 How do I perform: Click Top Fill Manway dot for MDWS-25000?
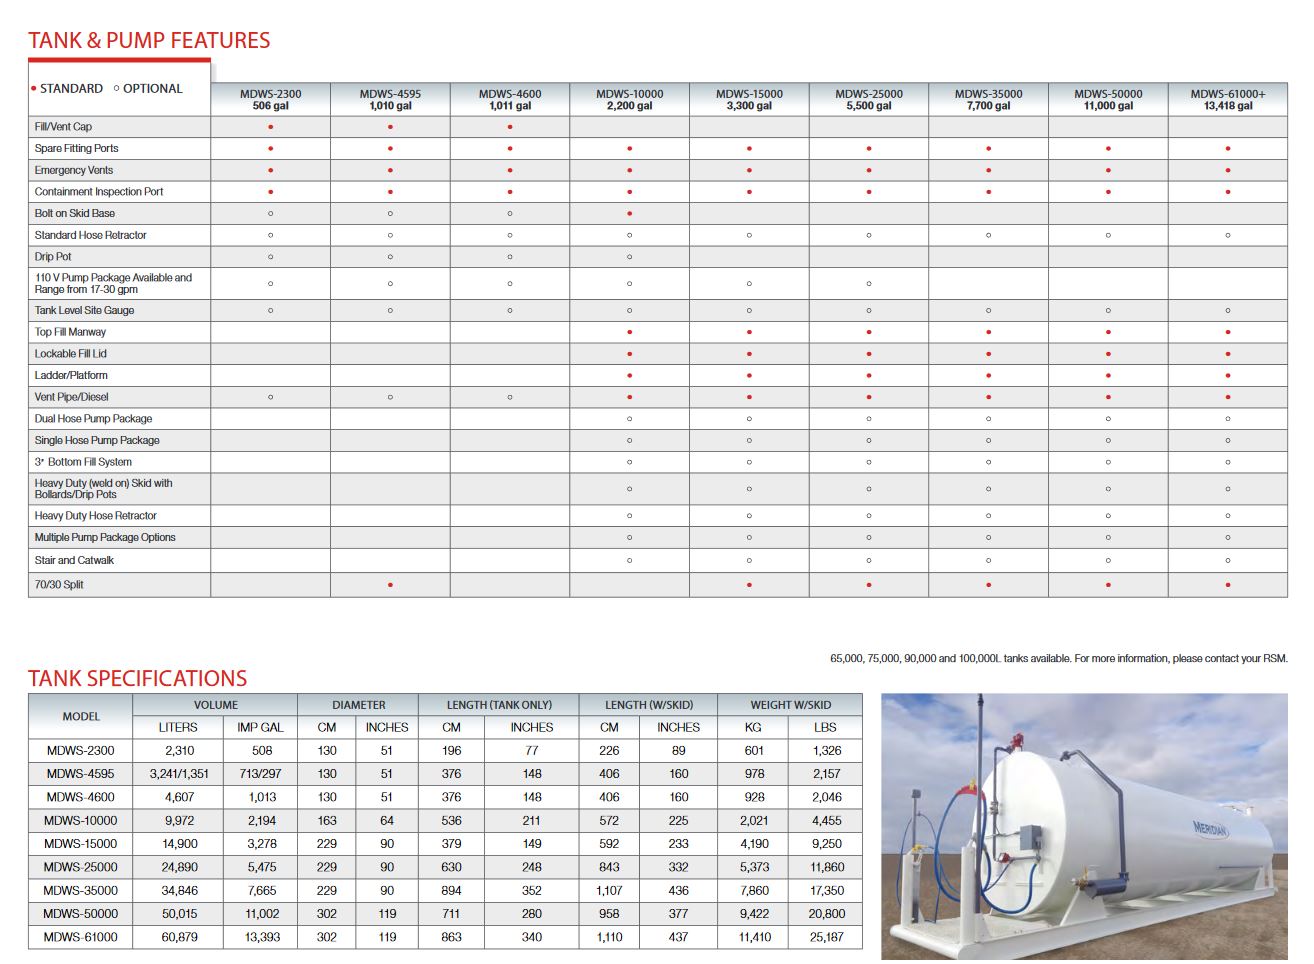tap(868, 332)
